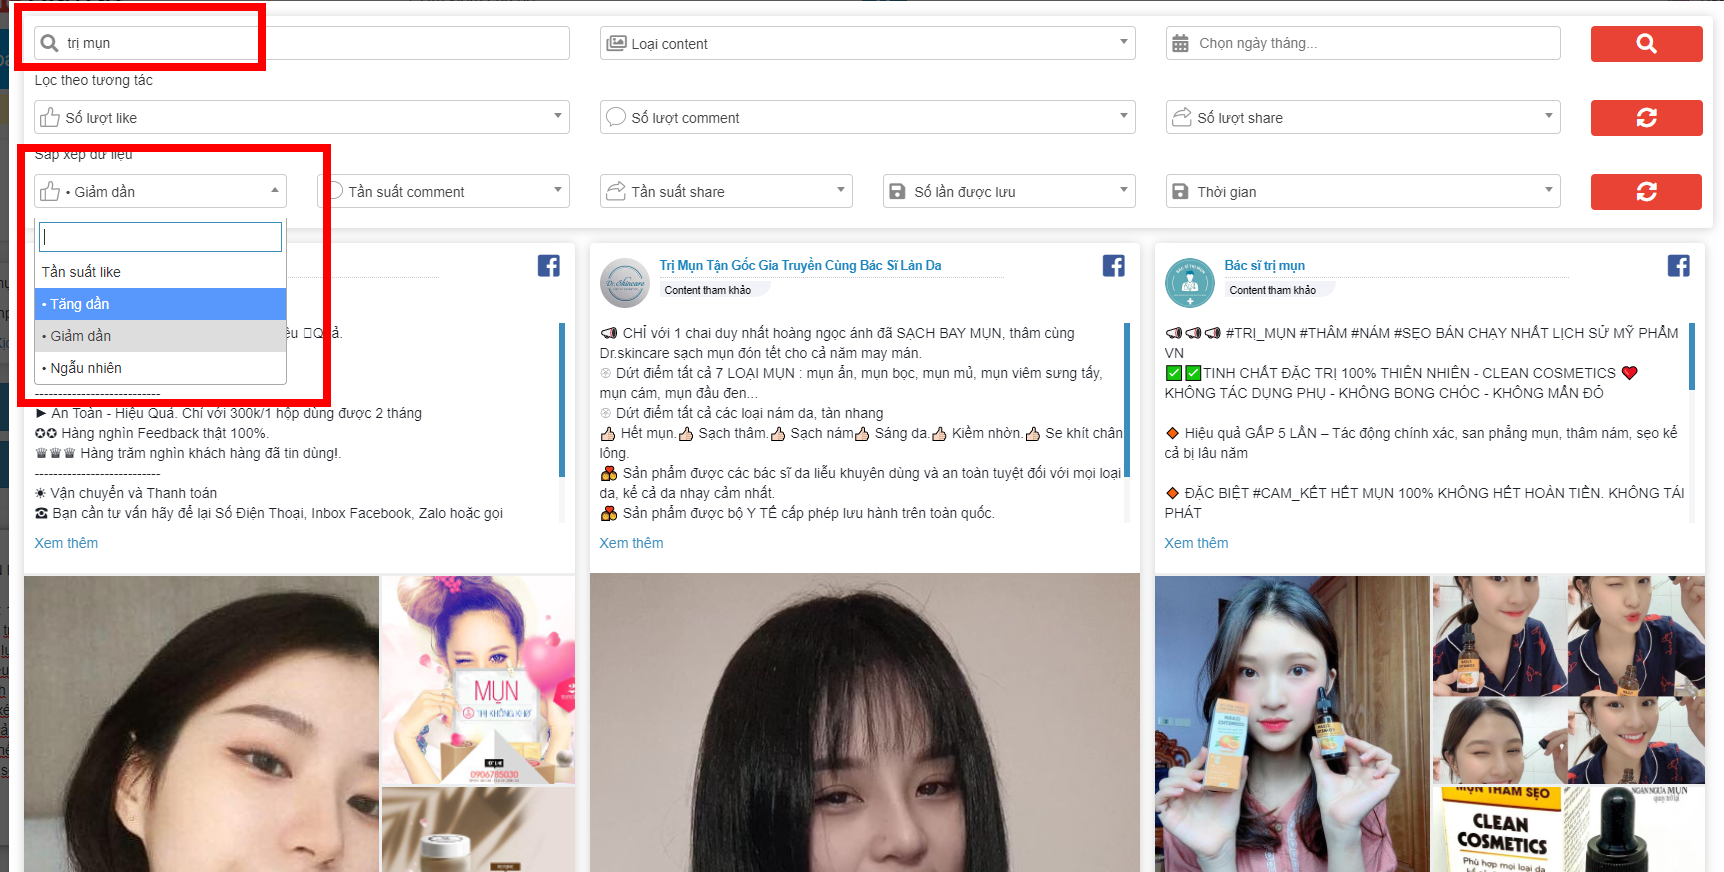Click Facebook icon on Trị Mụn Tận Gốc card

[x=1114, y=265]
